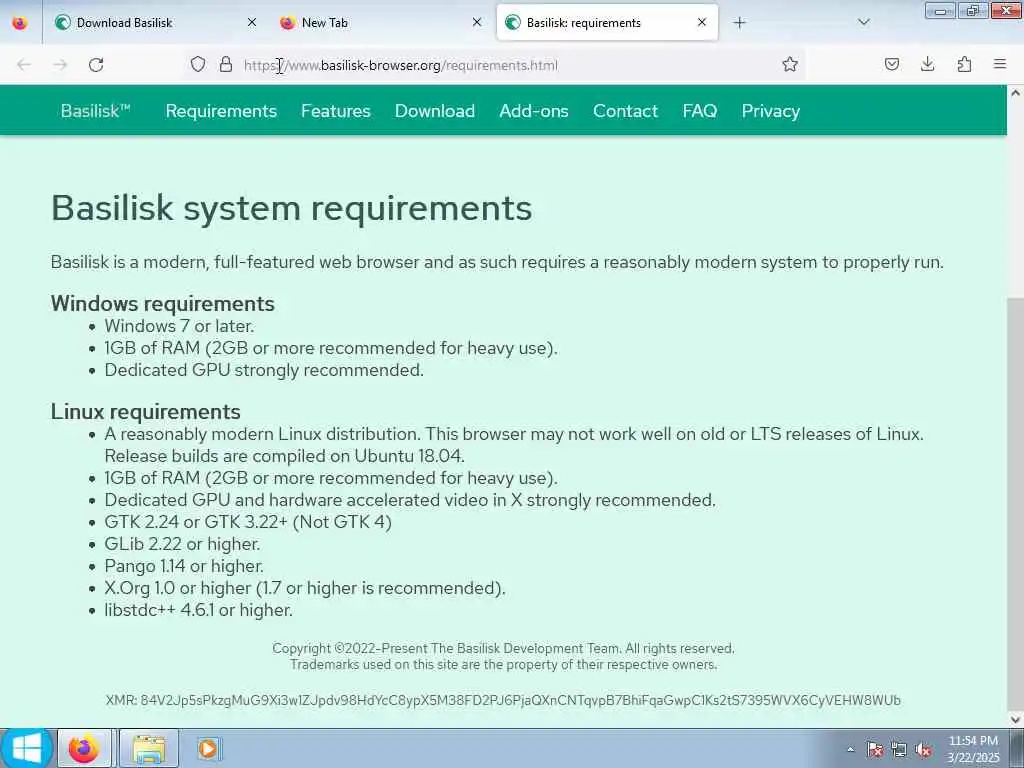This screenshot has width=1024, height=768.
Task: Close the Download Basilisk tab
Action: coord(251,22)
